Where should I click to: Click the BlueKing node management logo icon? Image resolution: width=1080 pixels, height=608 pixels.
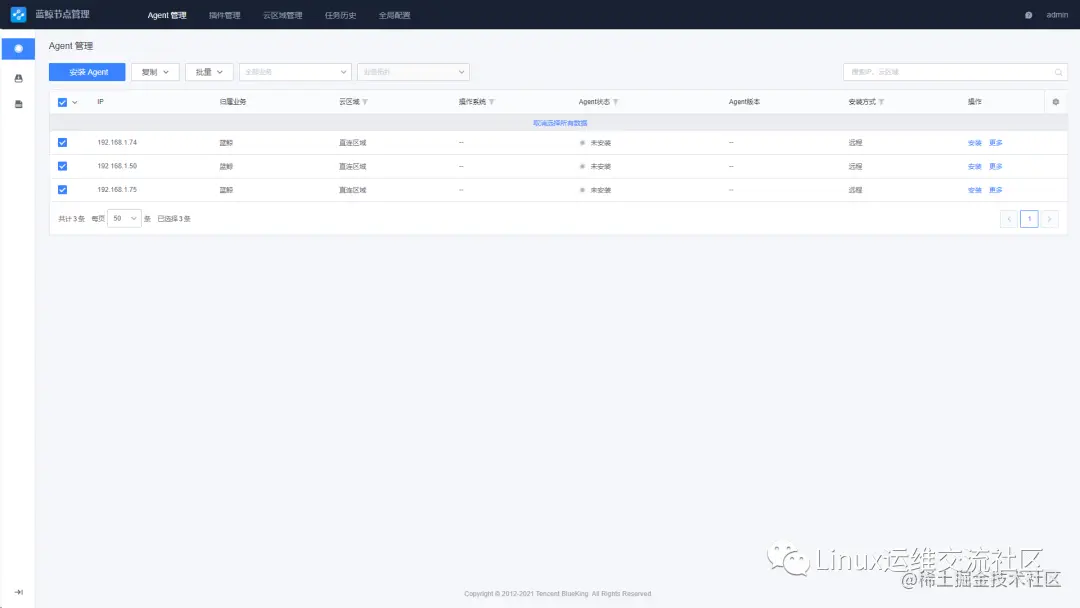pos(19,14)
